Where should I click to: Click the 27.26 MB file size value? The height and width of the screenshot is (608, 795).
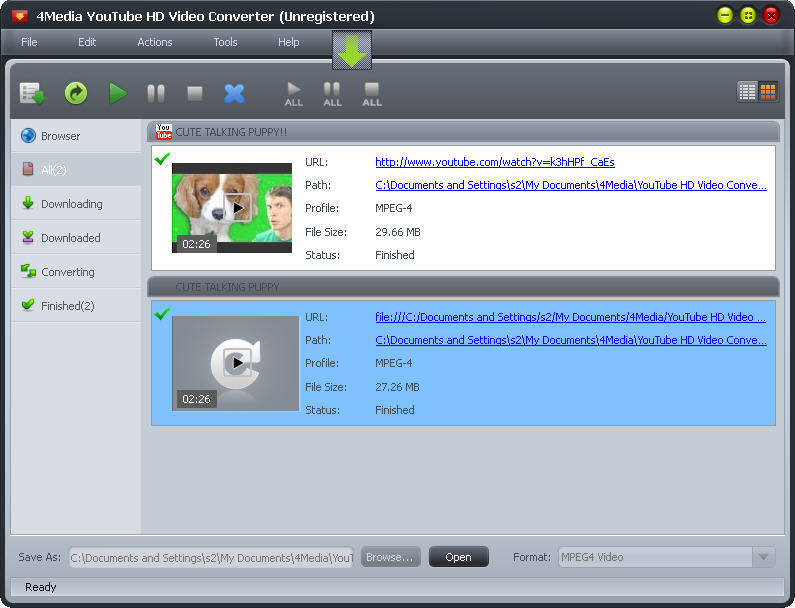click(x=398, y=387)
